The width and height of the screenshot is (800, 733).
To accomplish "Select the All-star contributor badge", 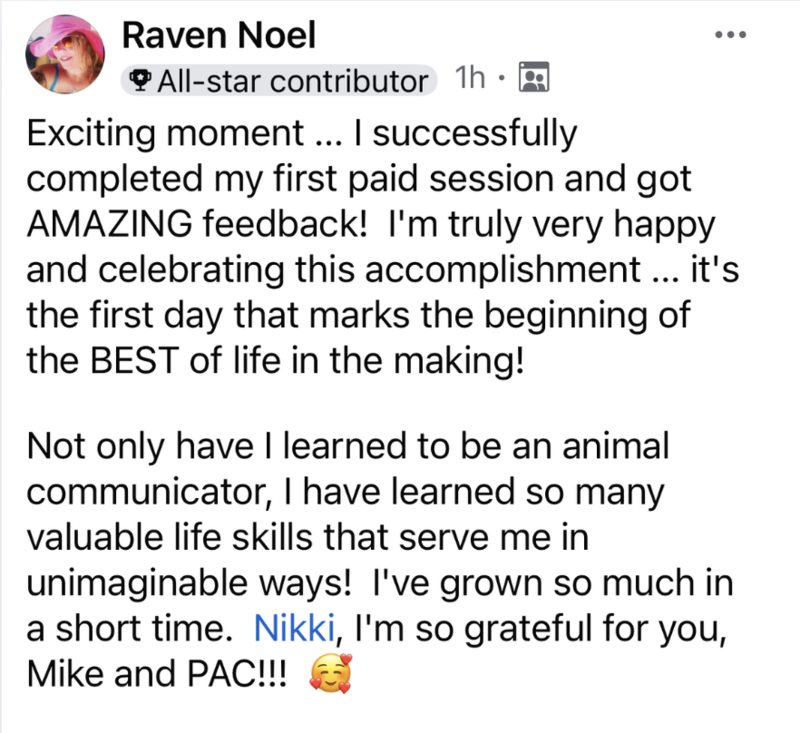I will pyautogui.click(x=279, y=80).
